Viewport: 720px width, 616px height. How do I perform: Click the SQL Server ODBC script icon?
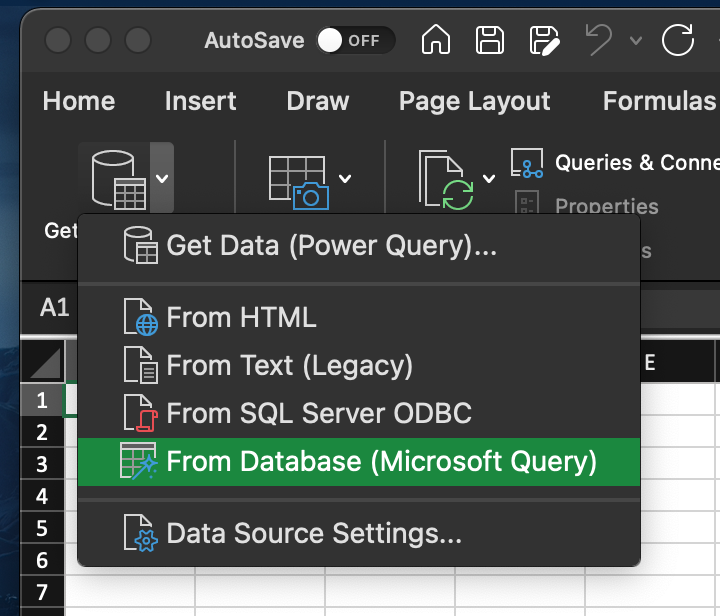click(x=141, y=413)
